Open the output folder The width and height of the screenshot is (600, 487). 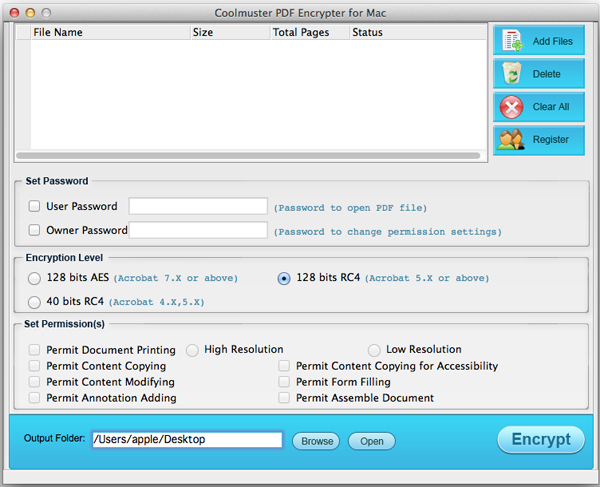(x=372, y=441)
